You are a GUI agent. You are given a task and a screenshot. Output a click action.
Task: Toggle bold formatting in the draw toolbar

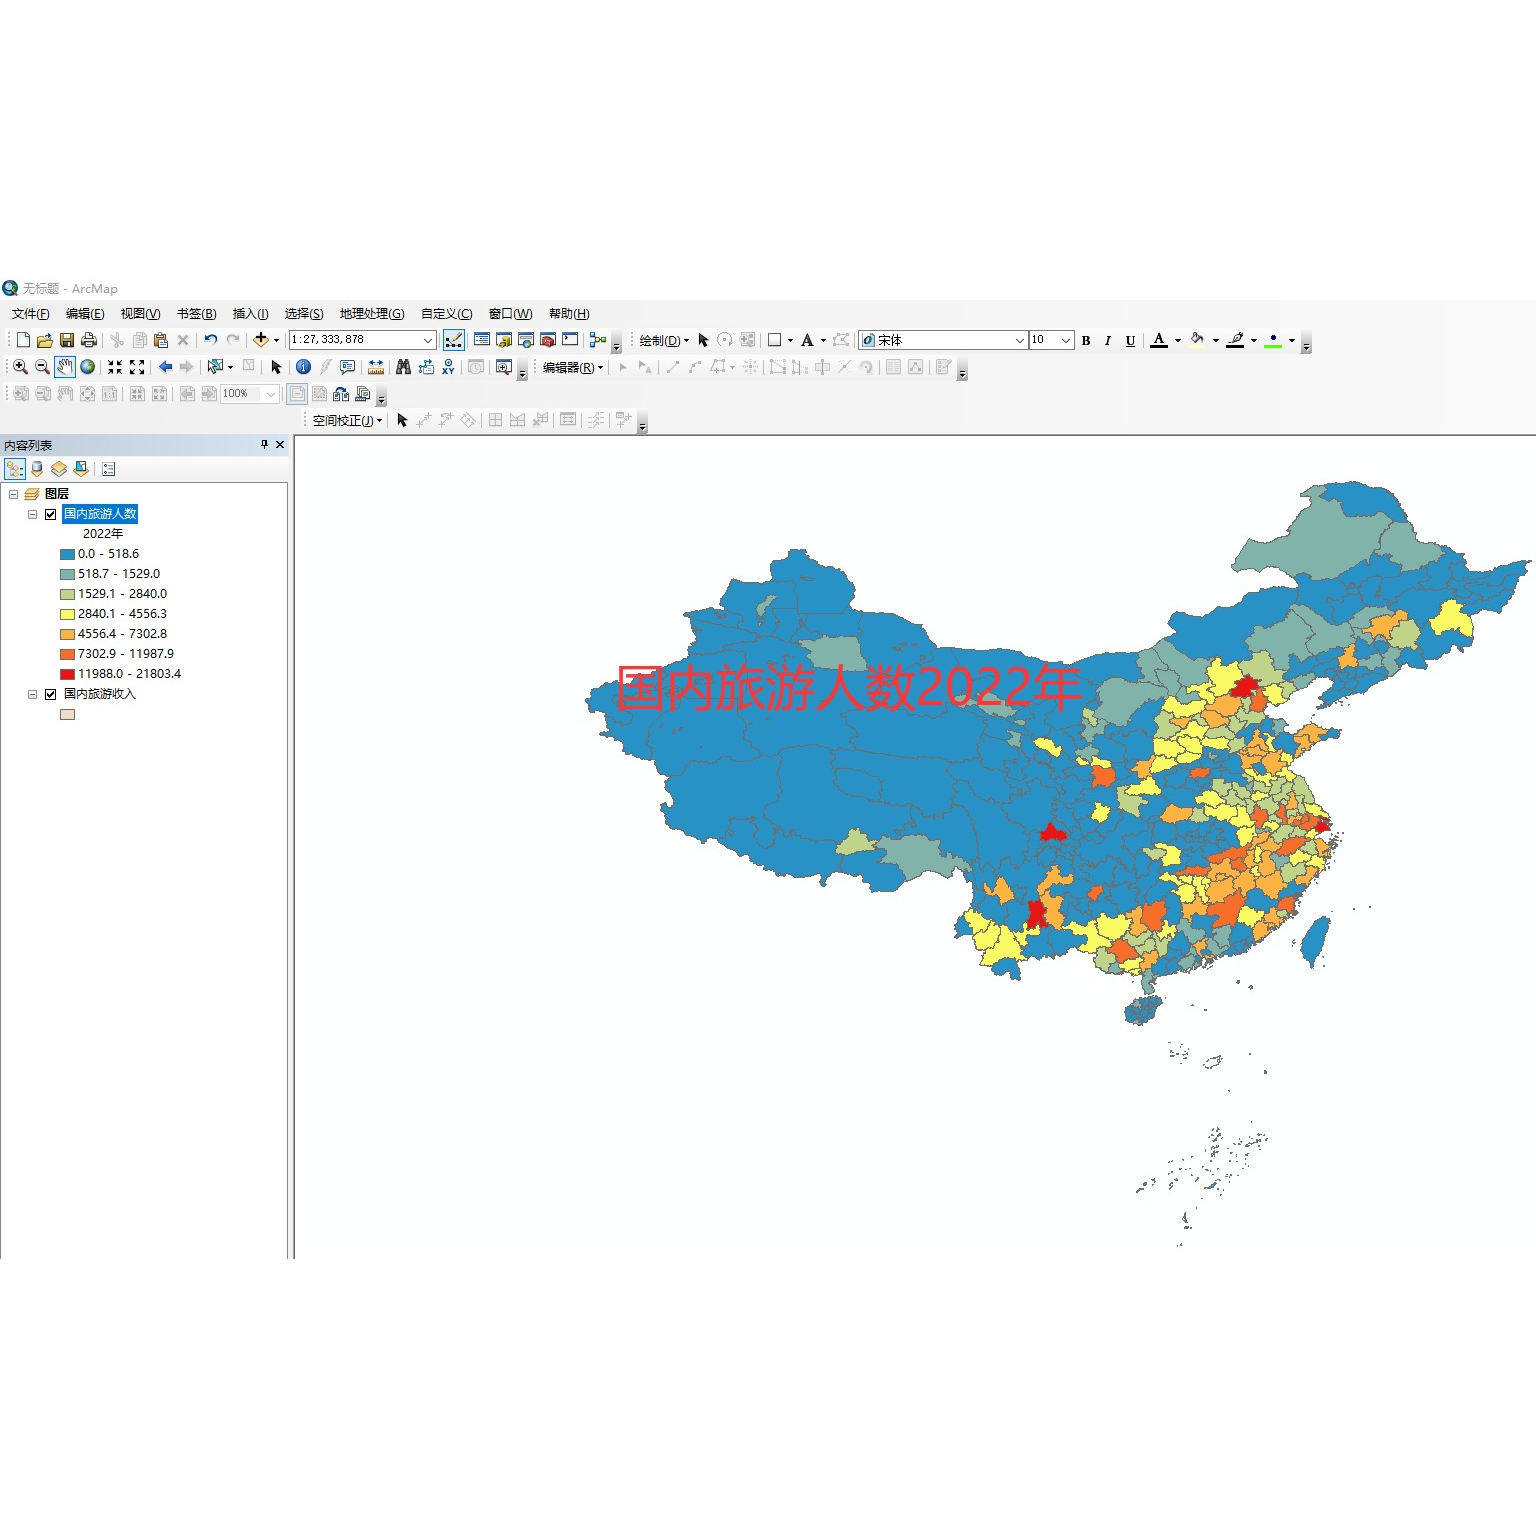pyautogui.click(x=1086, y=340)
